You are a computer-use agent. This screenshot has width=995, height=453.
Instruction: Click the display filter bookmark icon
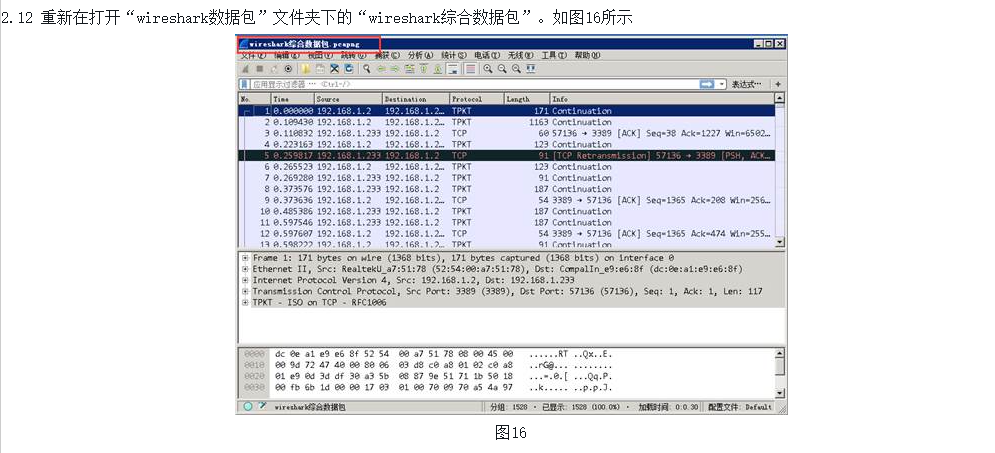[244, 84]
